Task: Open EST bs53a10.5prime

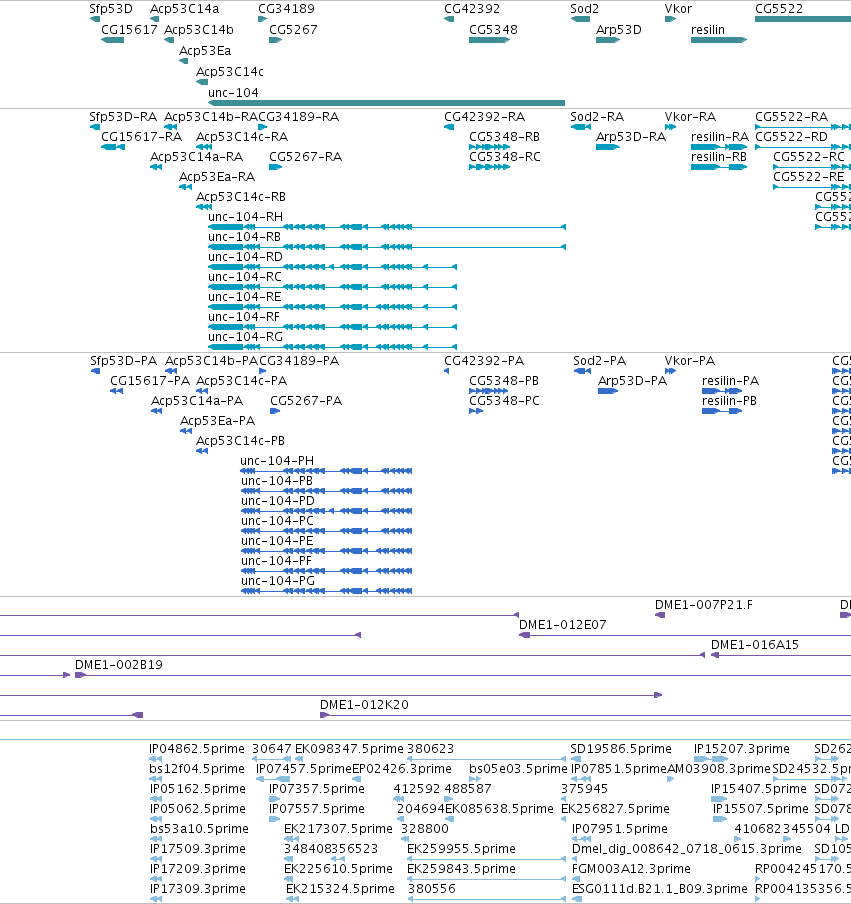Action: [x=155, y=839]
